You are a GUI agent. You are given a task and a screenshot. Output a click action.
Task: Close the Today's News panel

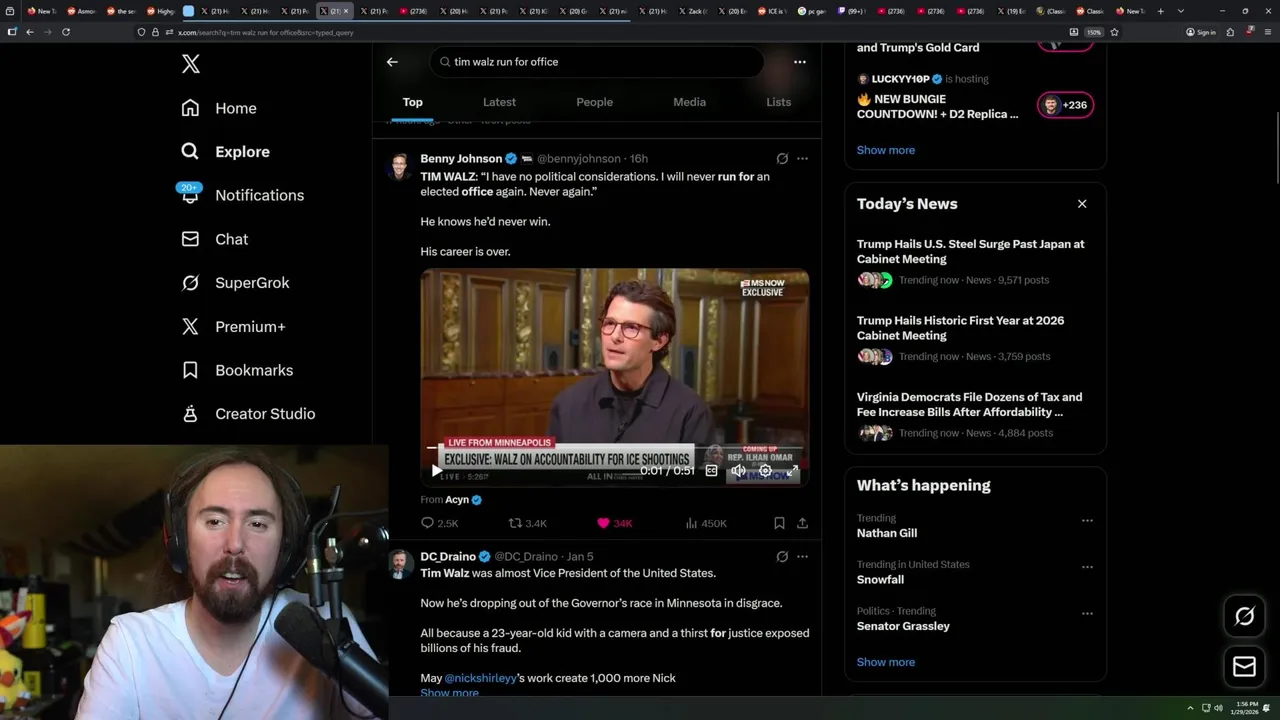pyautogui.click(x=1081, y=204)
